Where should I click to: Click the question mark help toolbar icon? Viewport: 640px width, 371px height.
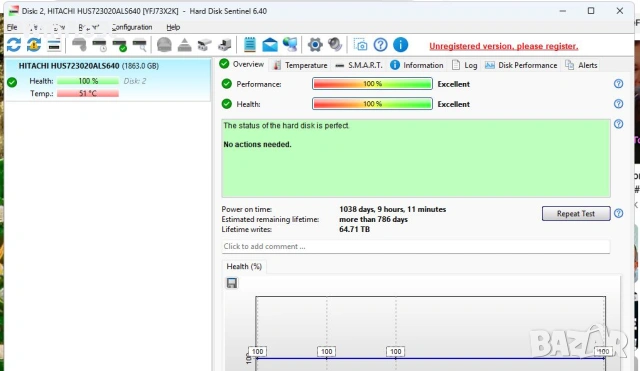click(x=380, y=45)
